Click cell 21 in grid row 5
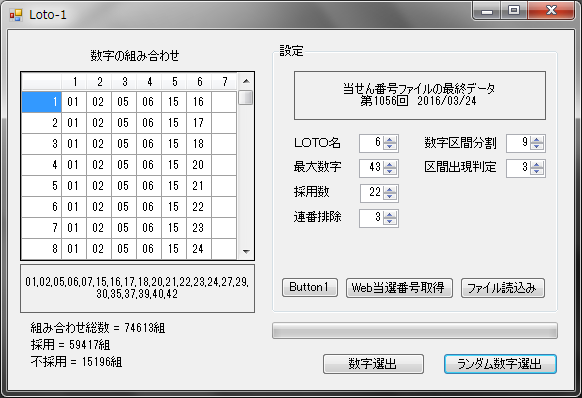Viewport: 582px width, 398px height. click(x=199, y=186)
